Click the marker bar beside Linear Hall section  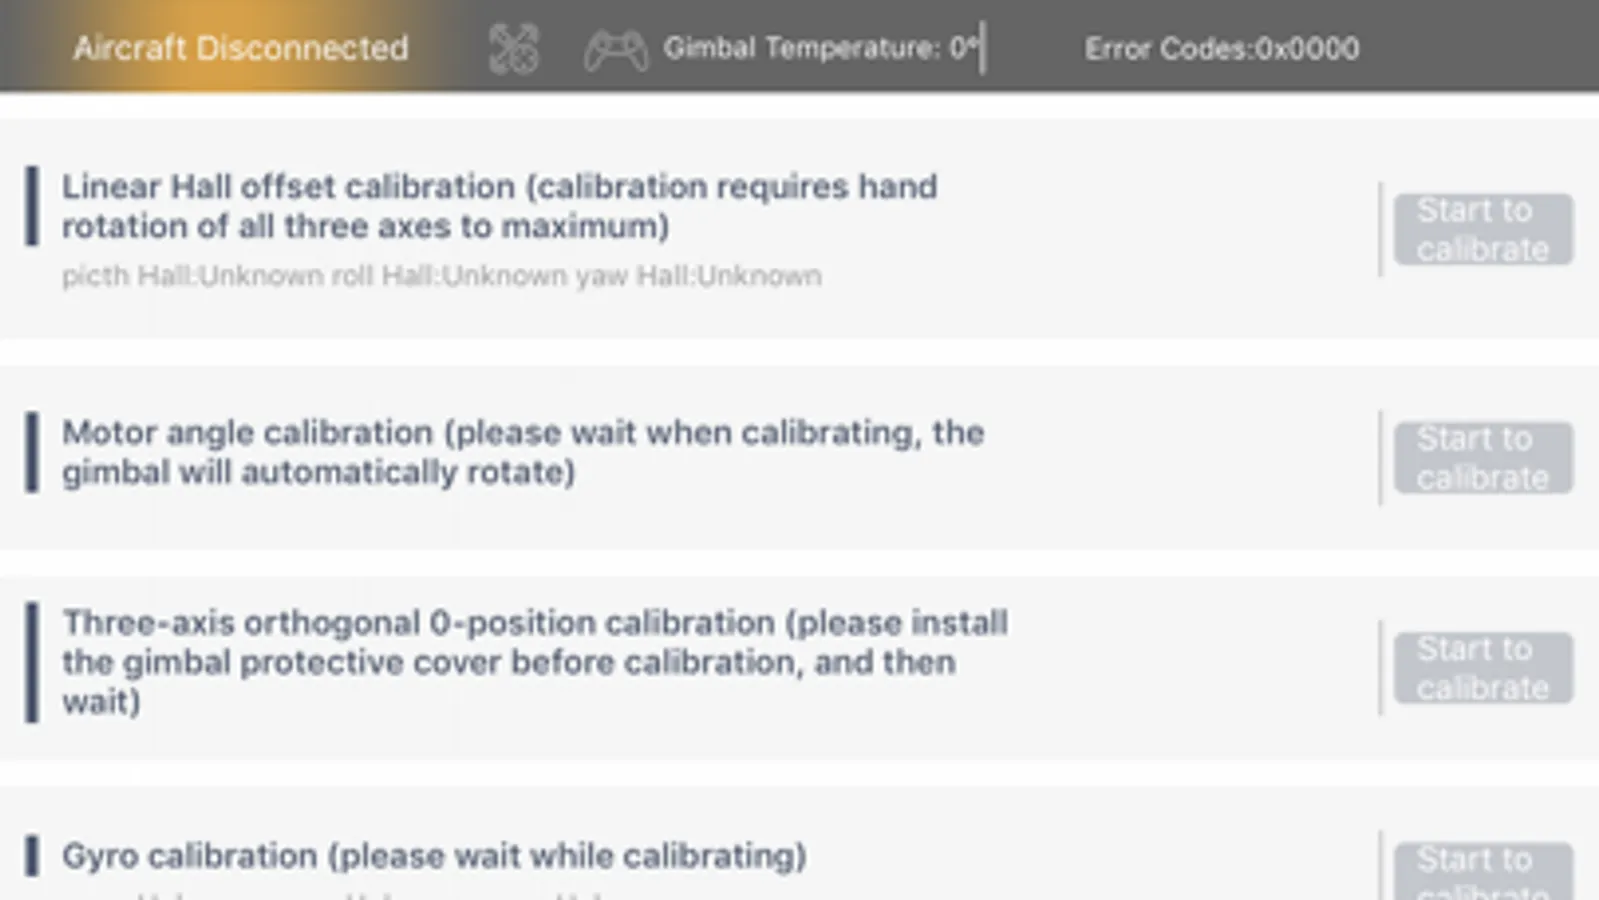pos(32,206)
